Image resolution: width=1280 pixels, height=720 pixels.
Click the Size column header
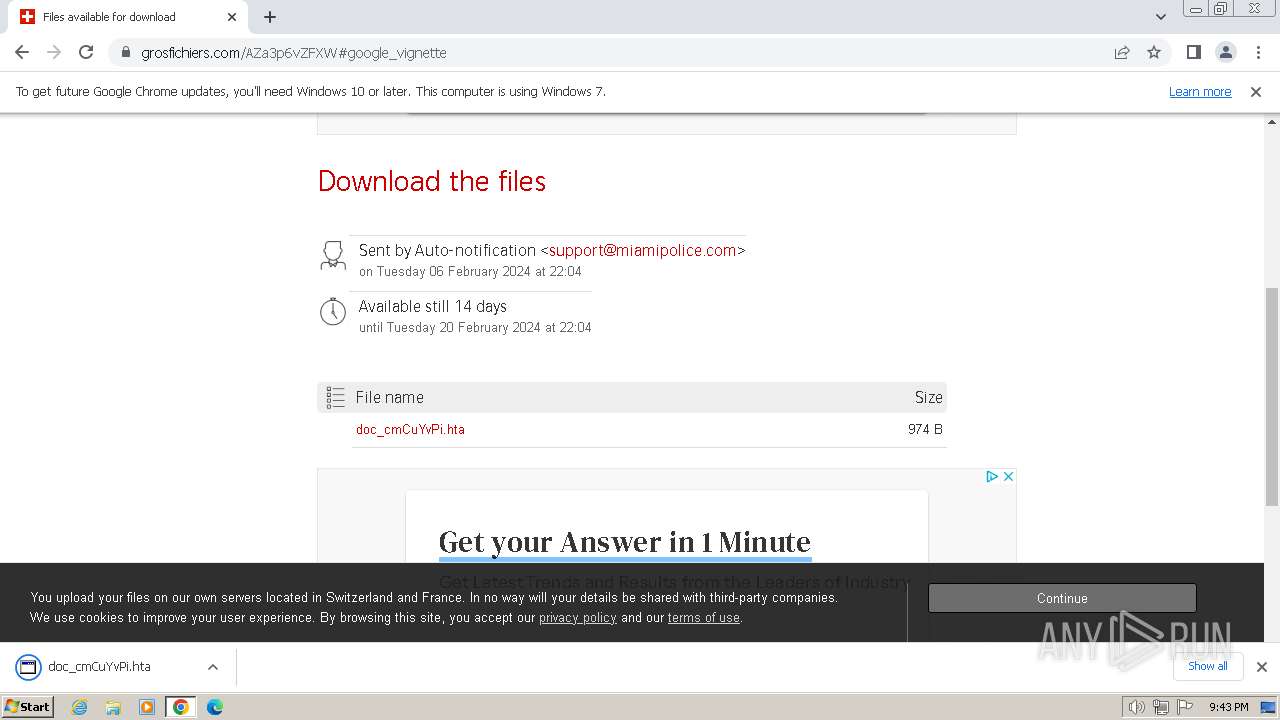[929, 397]
